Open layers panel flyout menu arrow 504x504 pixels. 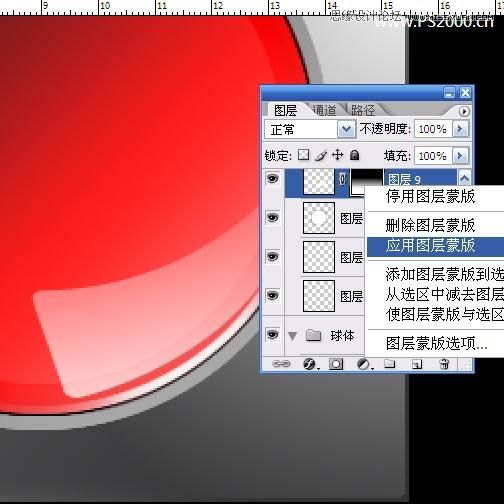[x=464, y=111]
